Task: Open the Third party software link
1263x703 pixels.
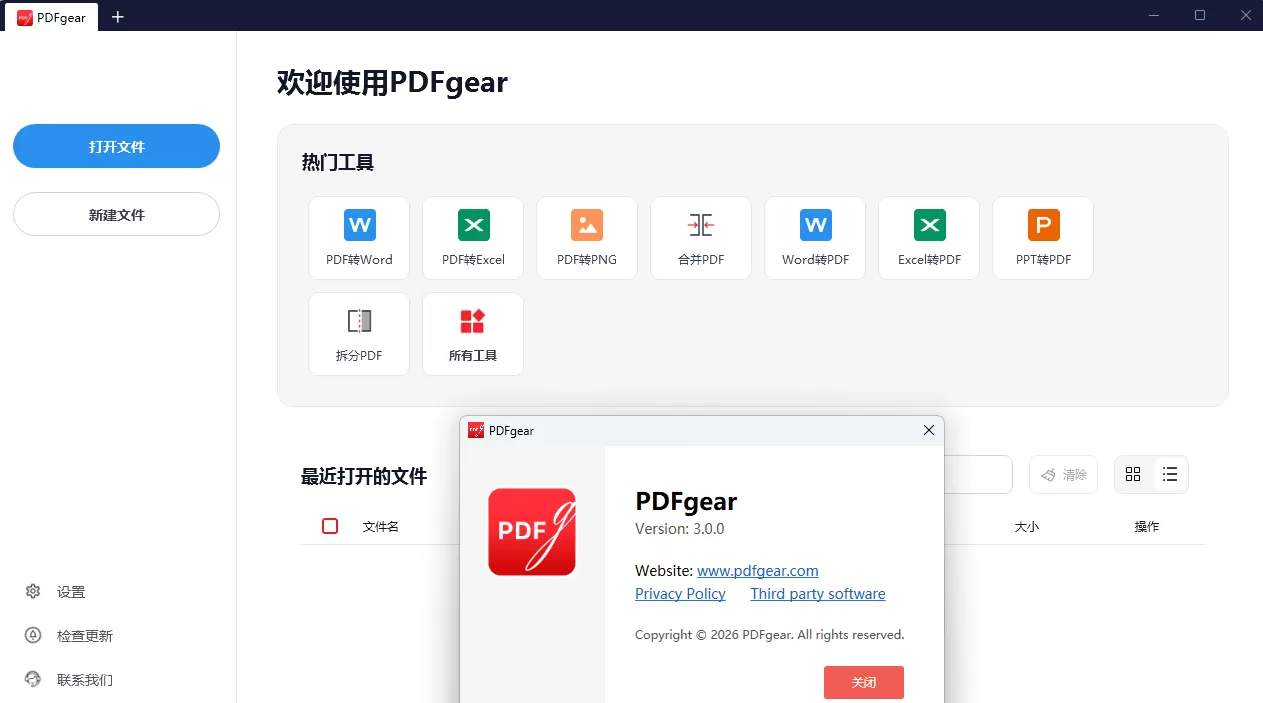Action: pos(818,593)
